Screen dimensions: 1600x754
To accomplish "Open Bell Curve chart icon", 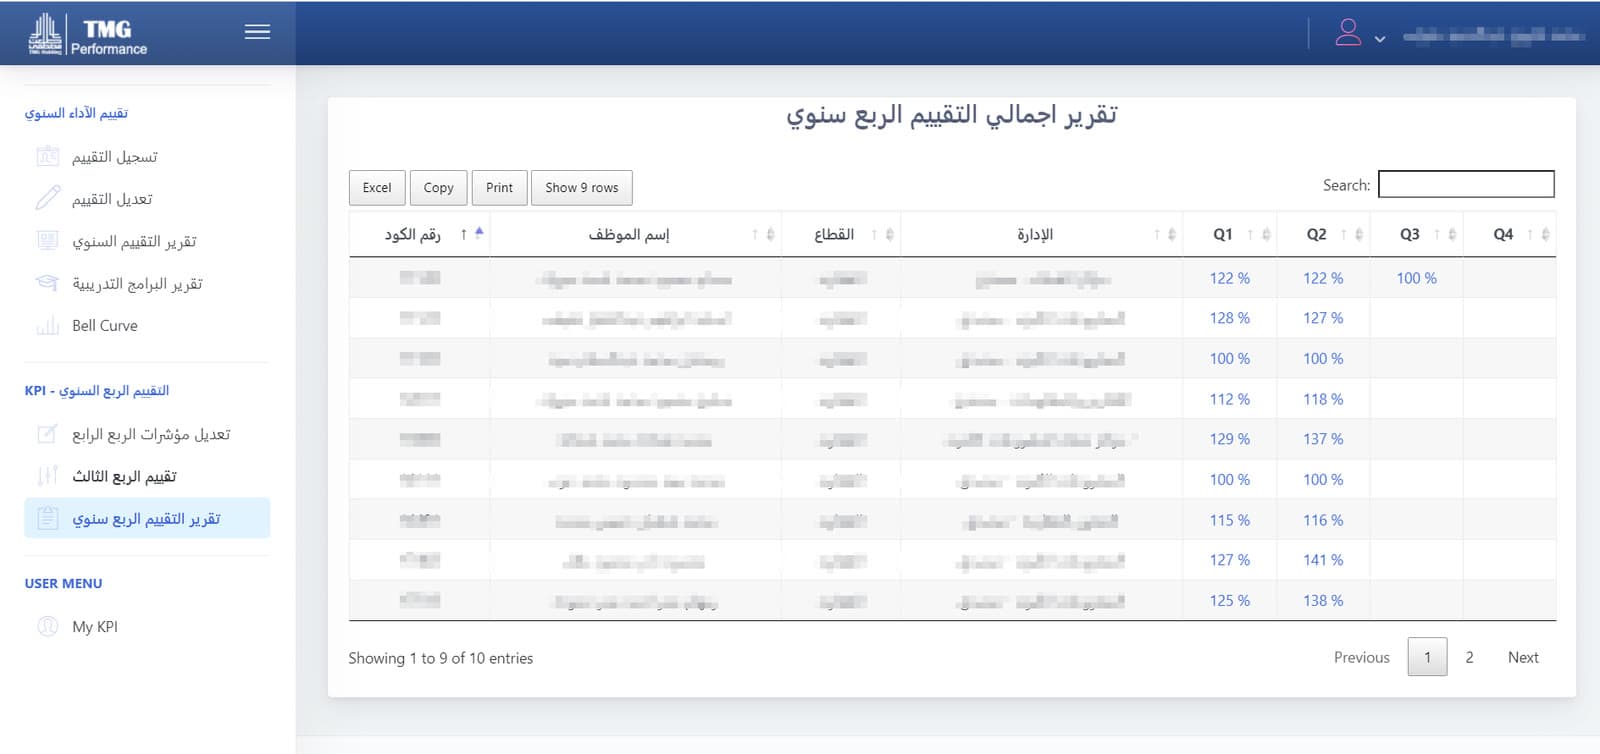I will click(47, 326).
